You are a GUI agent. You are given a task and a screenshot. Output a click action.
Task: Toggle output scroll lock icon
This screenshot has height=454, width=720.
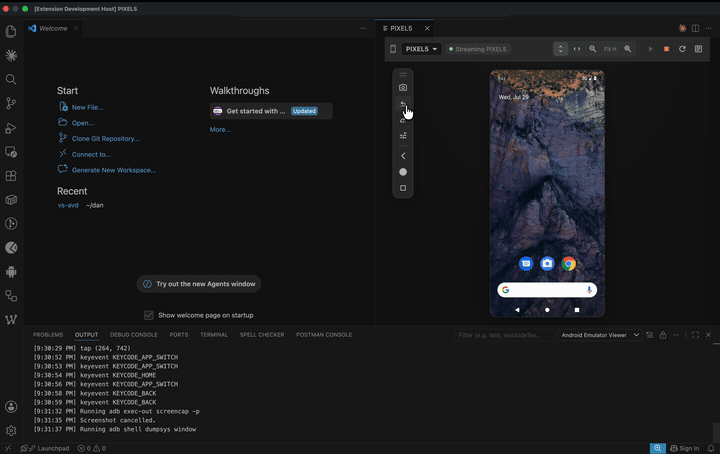coord(663,335)
